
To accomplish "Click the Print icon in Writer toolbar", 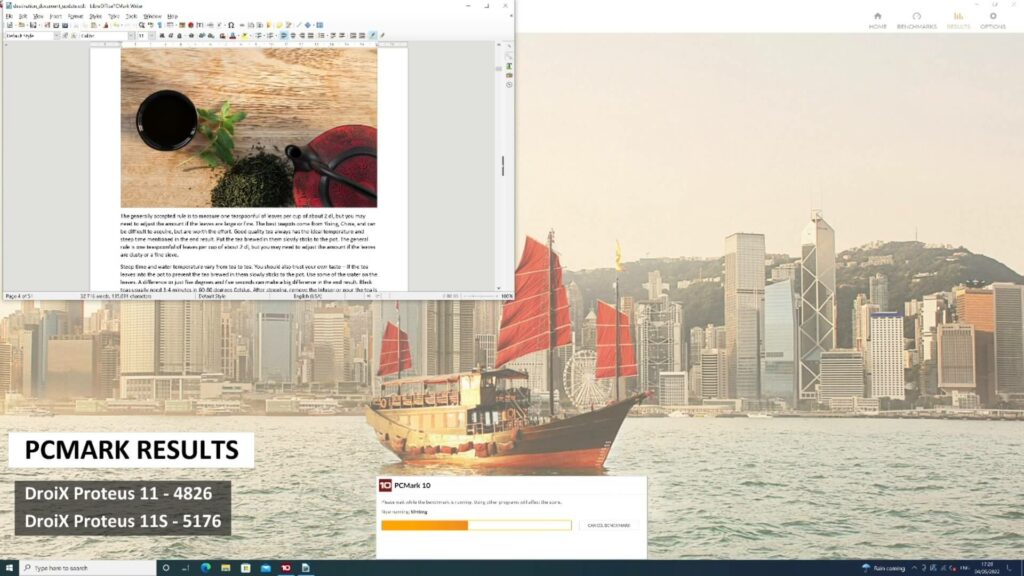I will [x=56, y=25].
